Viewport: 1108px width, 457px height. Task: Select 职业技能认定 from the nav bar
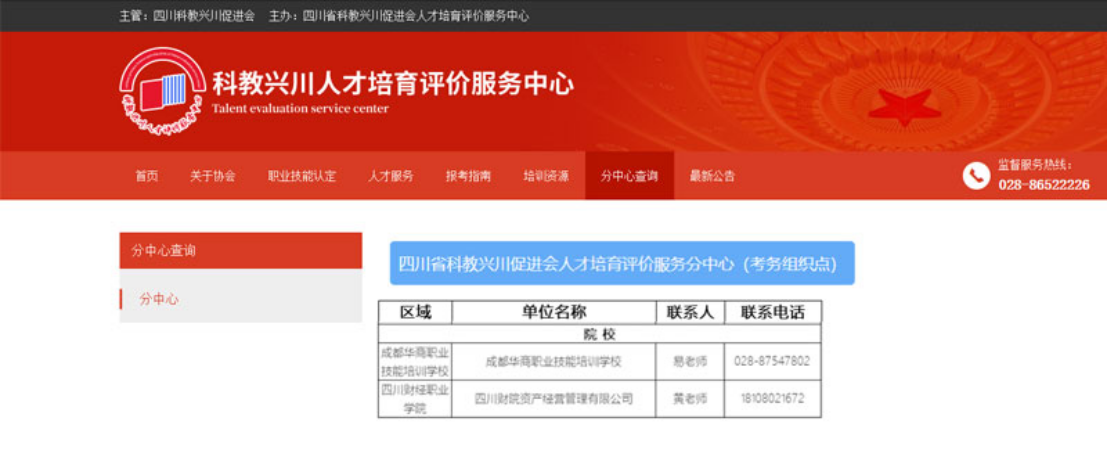click(x=302, y=176)
